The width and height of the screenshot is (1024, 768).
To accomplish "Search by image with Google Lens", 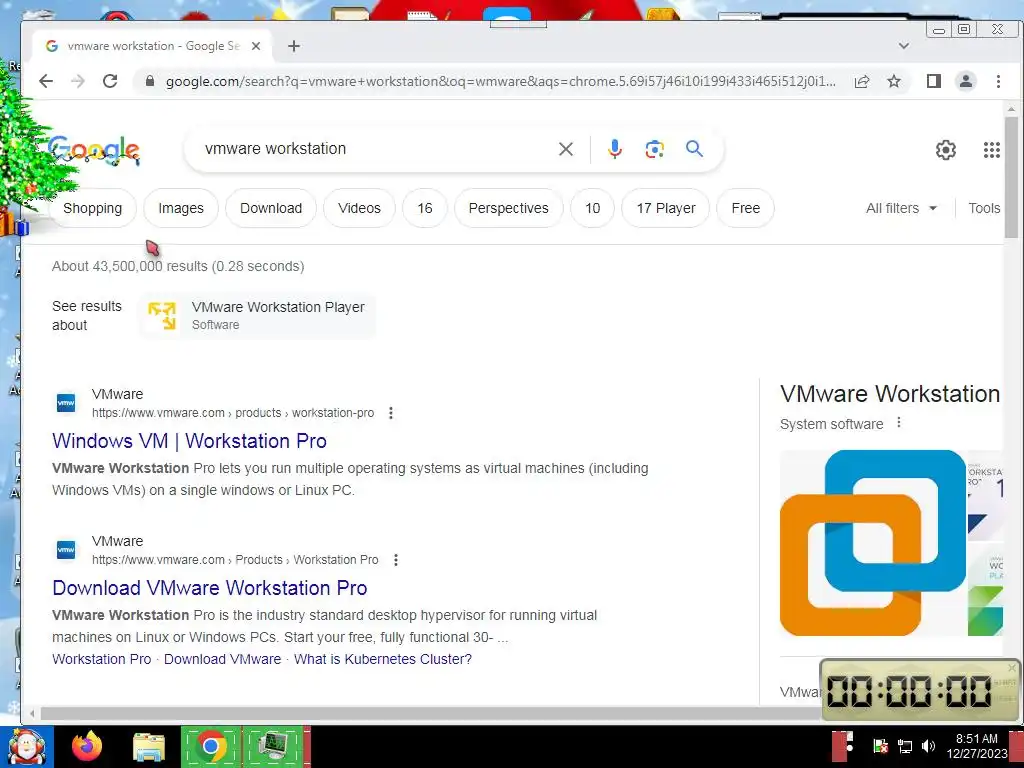I will 654,149.
